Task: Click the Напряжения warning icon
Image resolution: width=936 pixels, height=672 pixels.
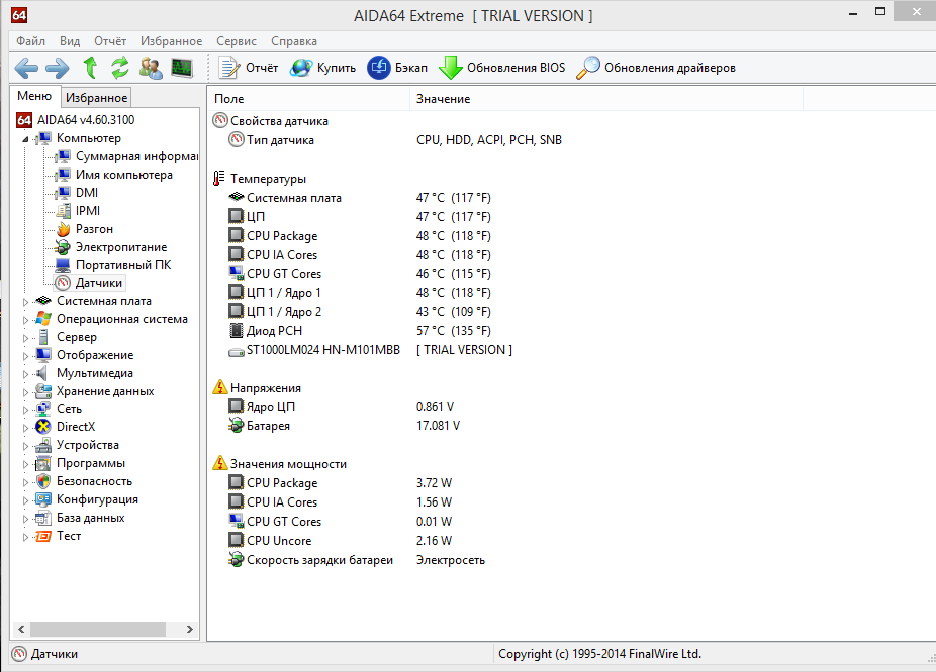Action: 220,387
